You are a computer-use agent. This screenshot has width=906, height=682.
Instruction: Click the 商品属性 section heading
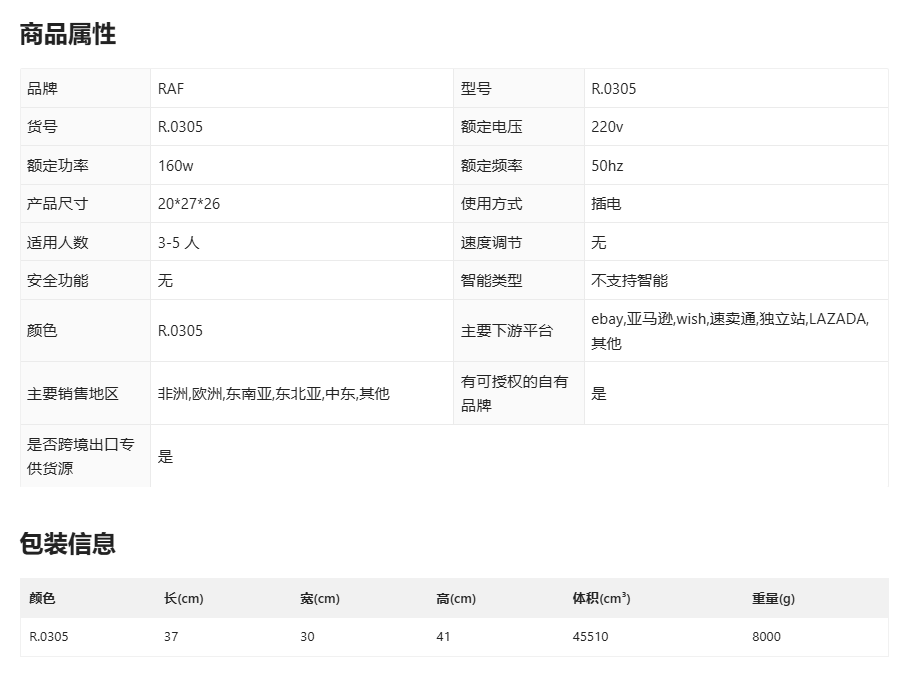(x=68, y=34)
